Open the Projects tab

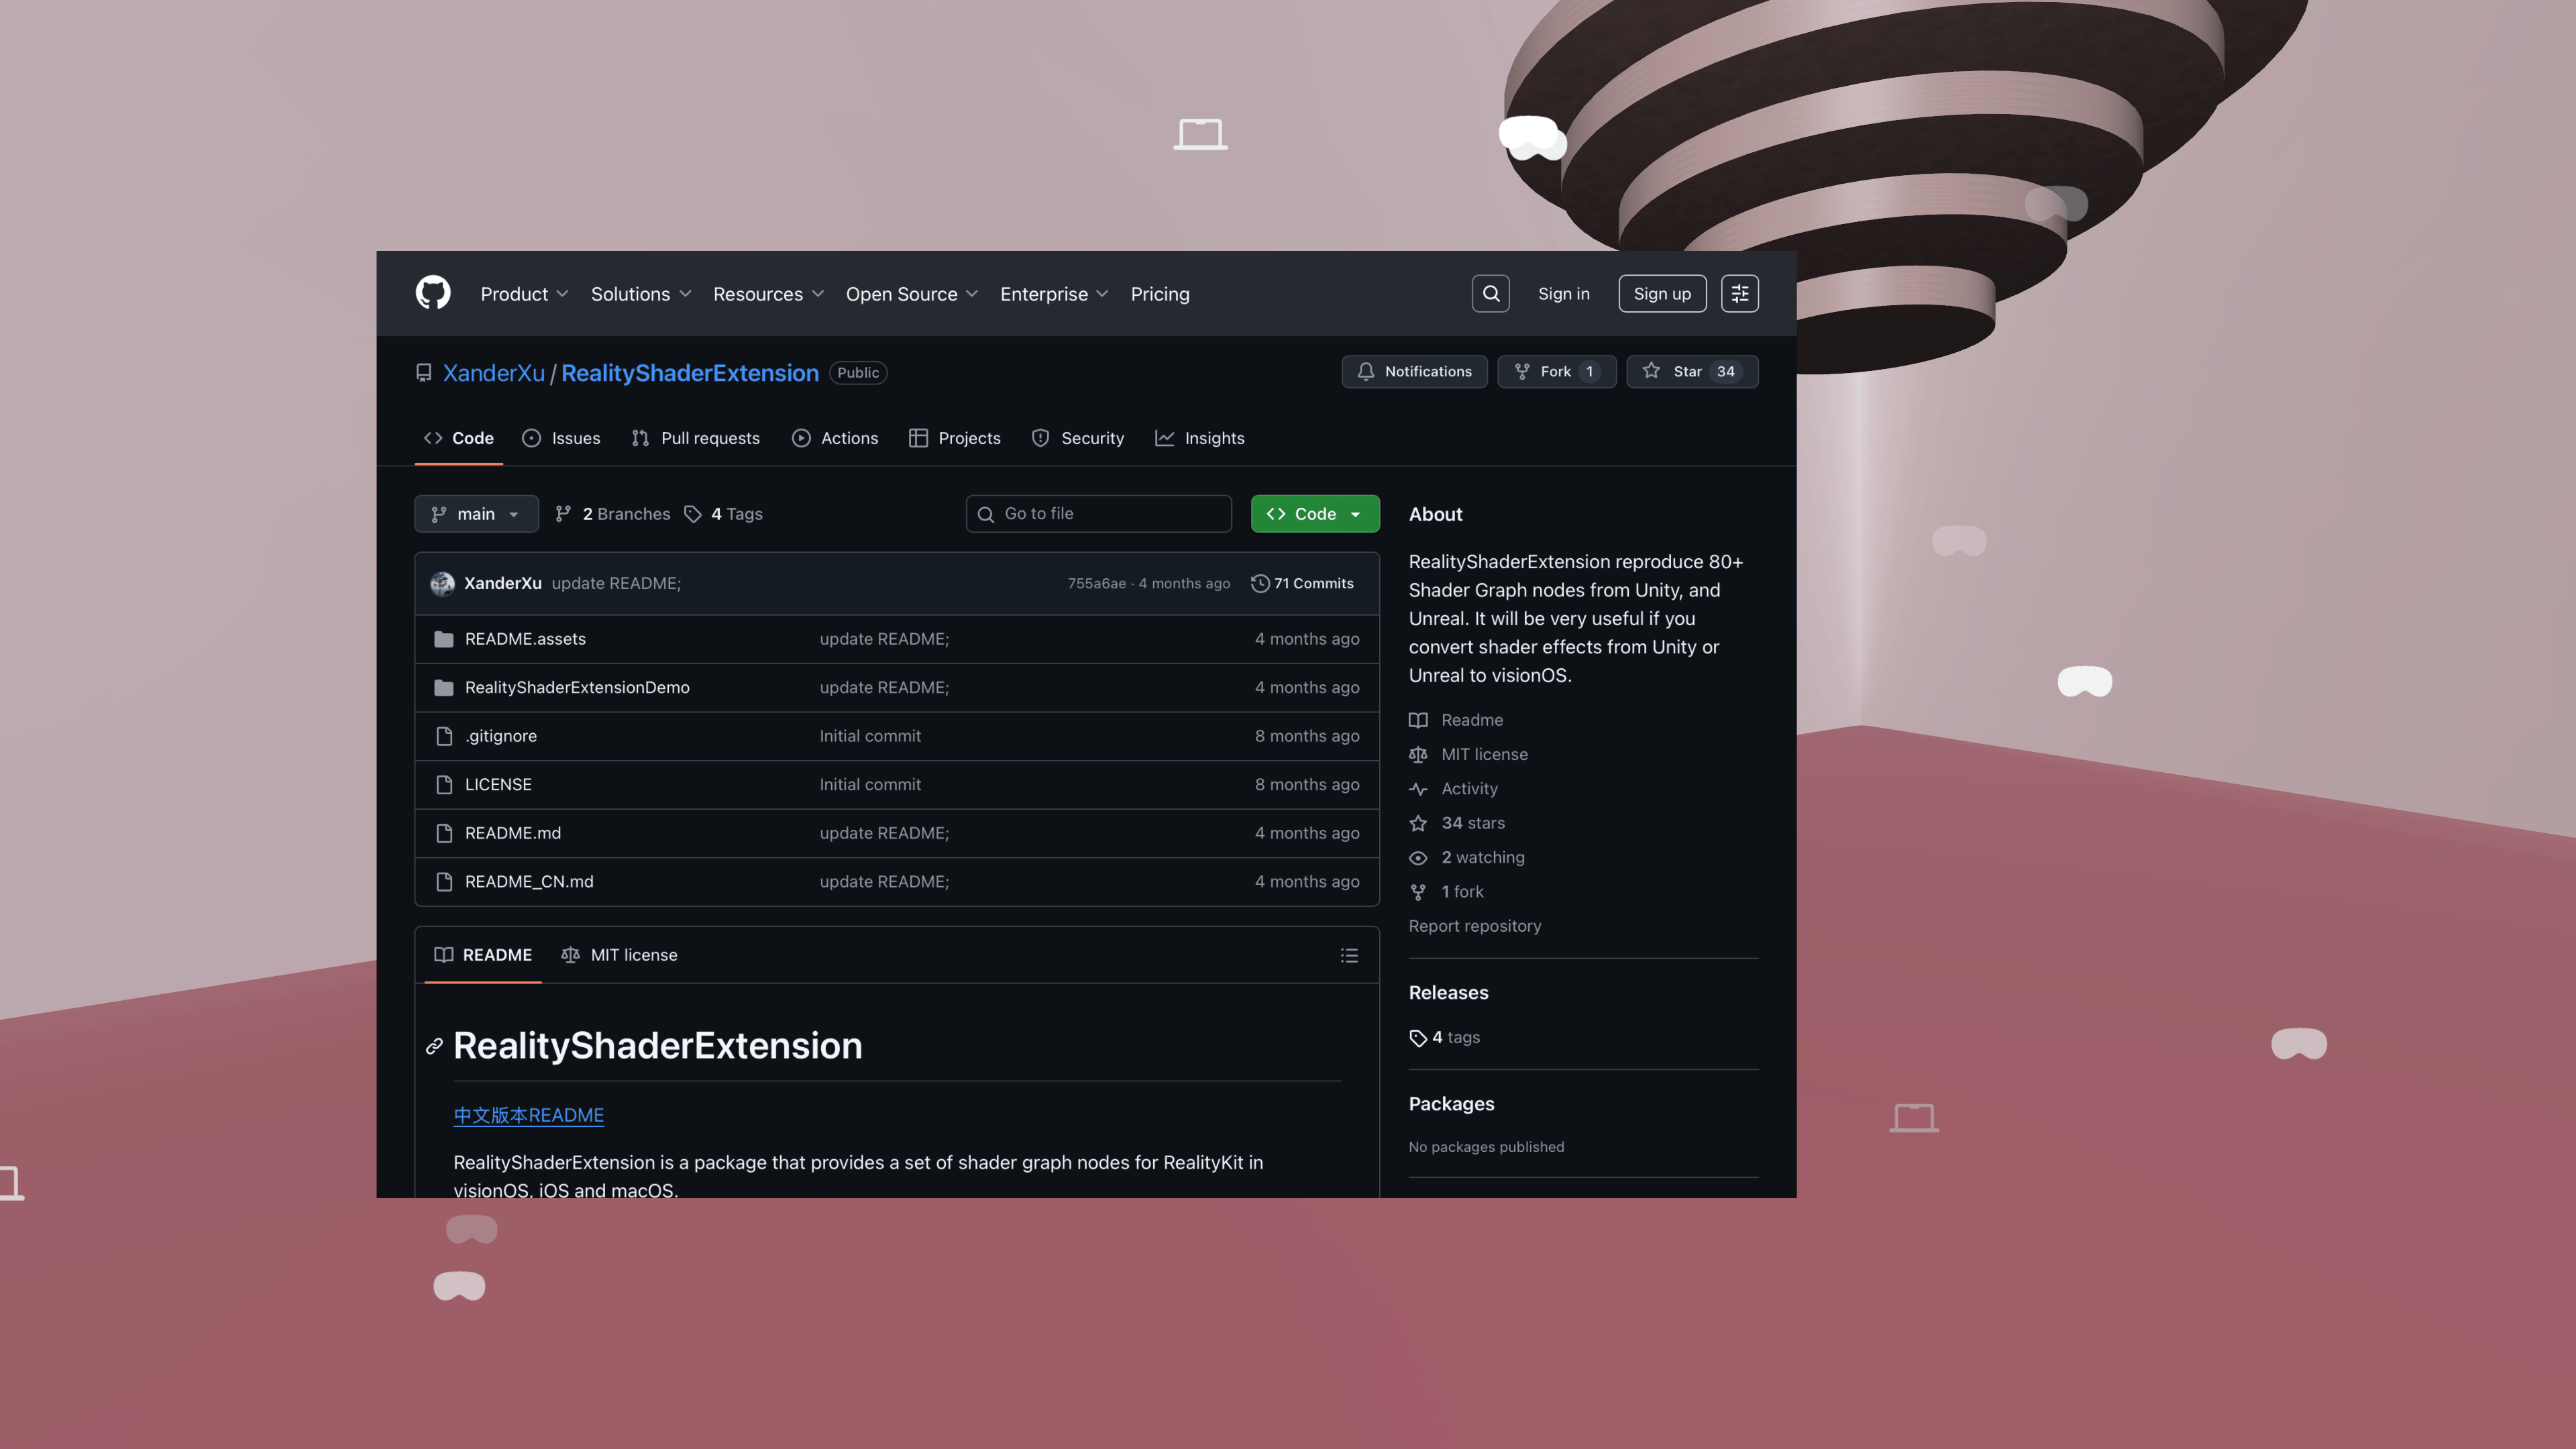pos(954,438)
